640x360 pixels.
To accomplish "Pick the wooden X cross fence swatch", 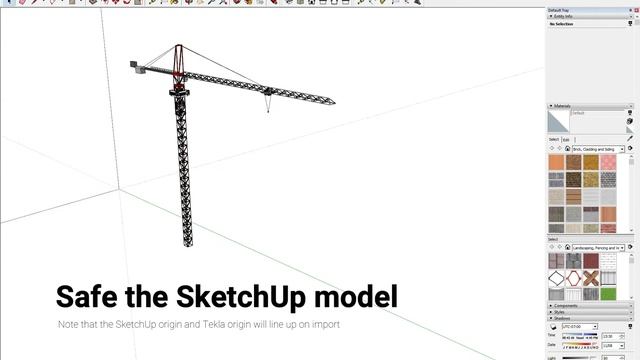I will (591, 278).
